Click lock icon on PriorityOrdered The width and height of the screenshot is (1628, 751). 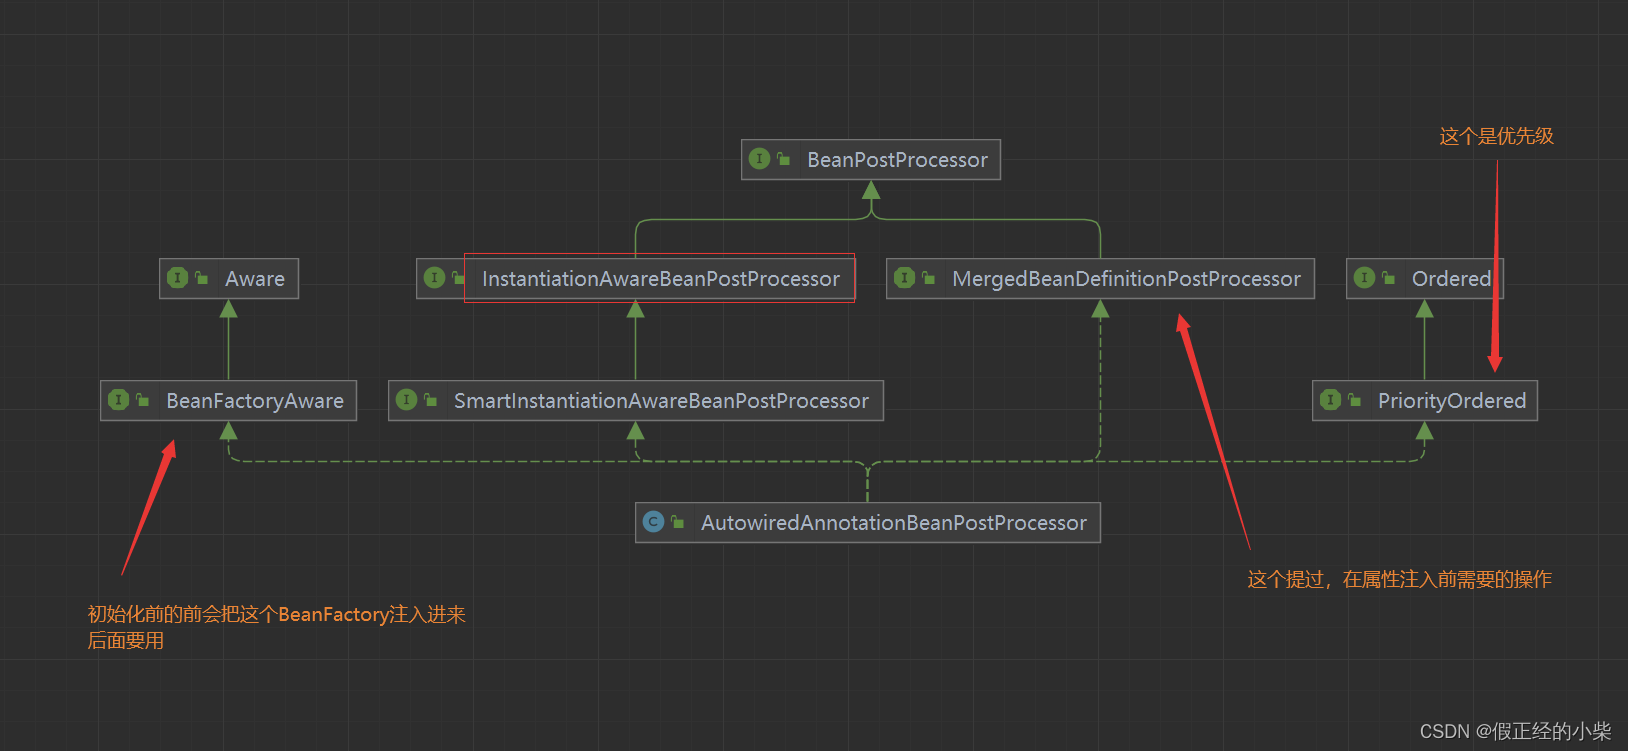pos(1354,400)
